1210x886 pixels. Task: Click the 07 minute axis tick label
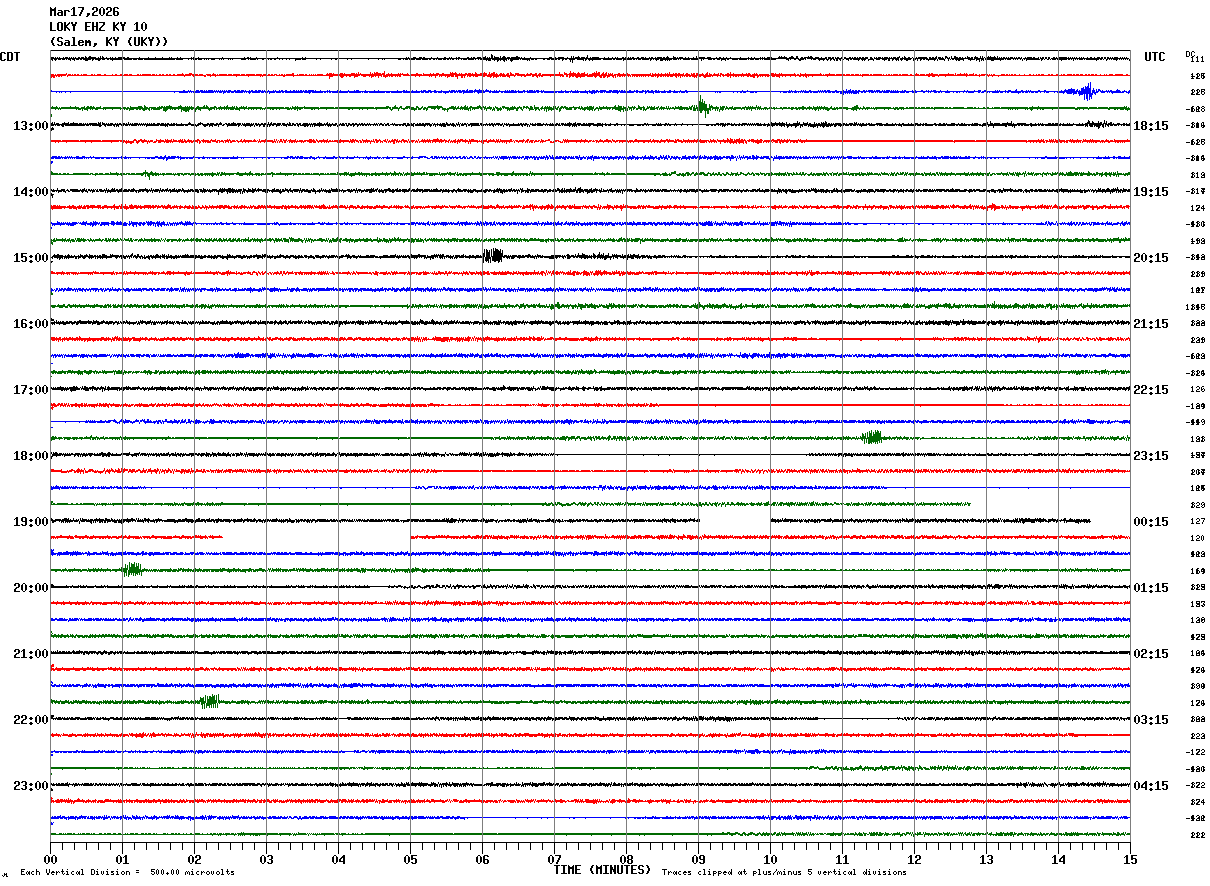point(554,859)
